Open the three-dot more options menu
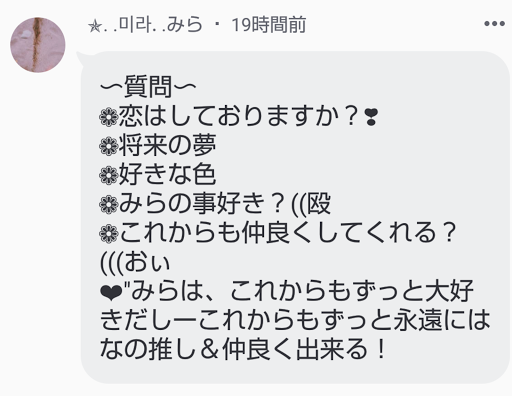This screenshot has height=396, width=512. pos(494,24)
